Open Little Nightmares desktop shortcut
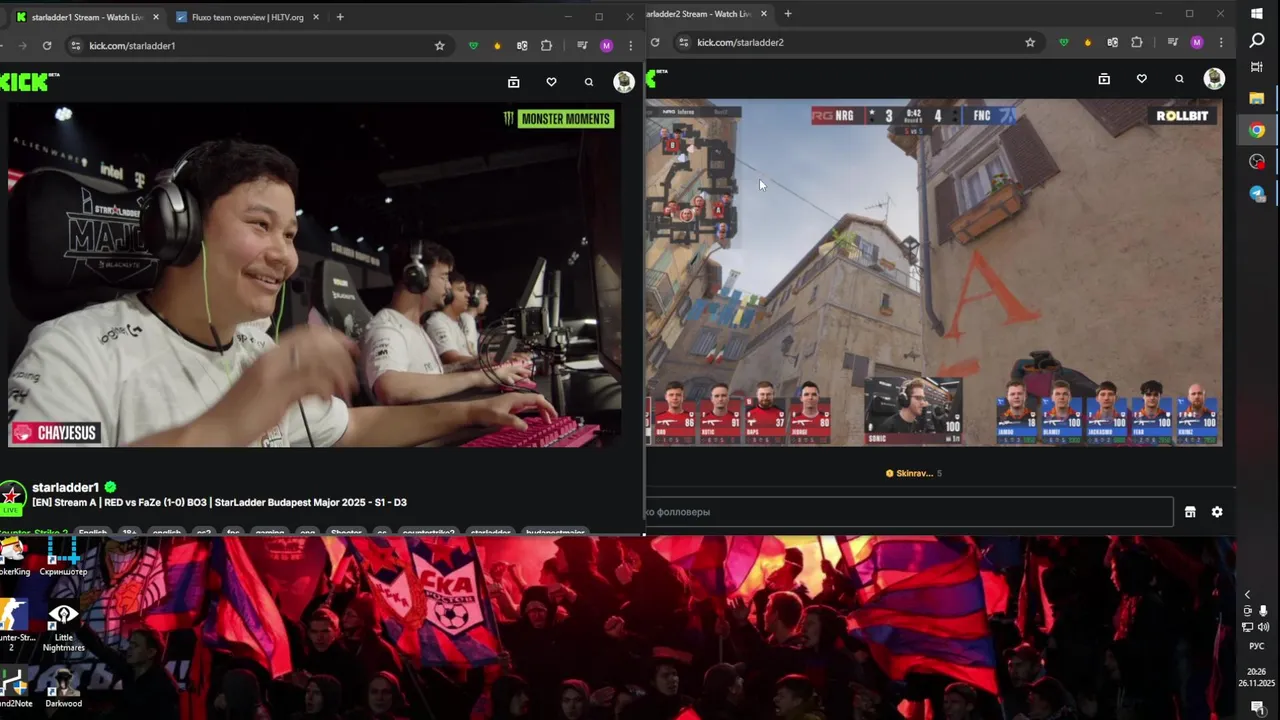 [63, 628]
